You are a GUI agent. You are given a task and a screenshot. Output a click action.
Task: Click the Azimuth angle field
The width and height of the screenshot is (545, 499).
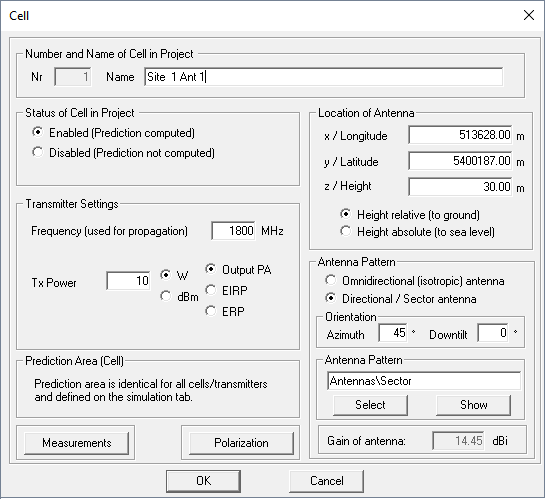click(x=393, y=333)
